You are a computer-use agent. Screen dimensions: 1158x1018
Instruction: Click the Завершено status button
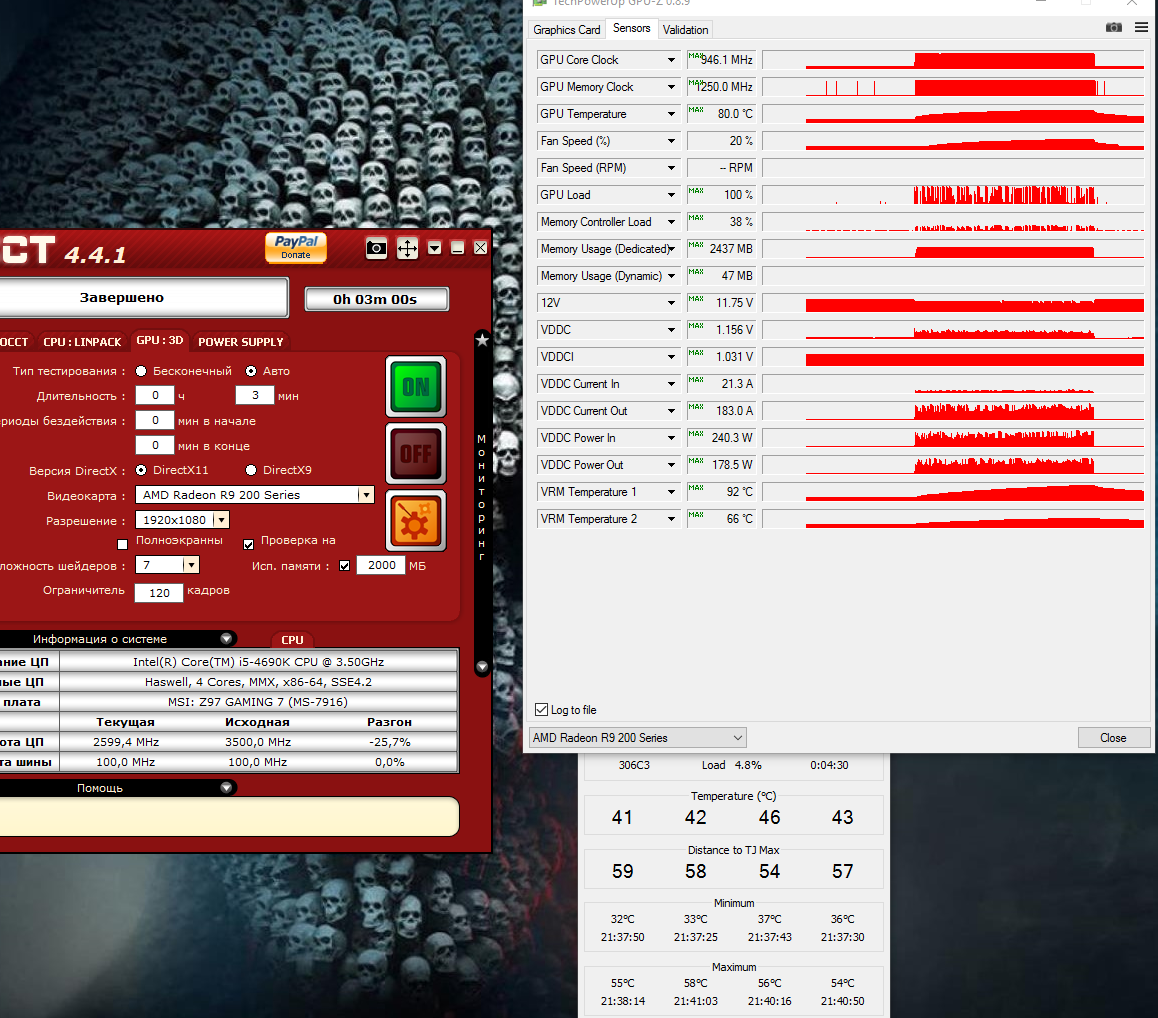(x=143, y=298)
